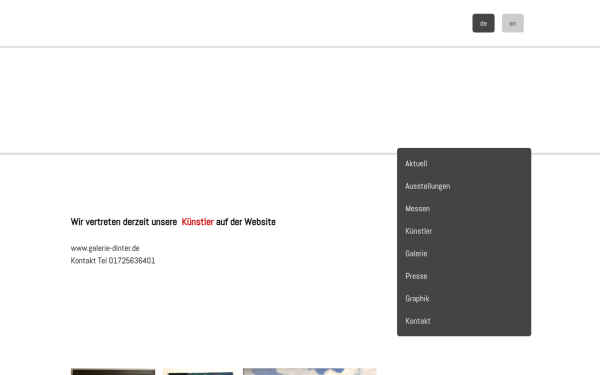Click the 'Kontakt Tel 01725636401' line
The height and width of the screenshot is (375, 600).
point(113,261)
